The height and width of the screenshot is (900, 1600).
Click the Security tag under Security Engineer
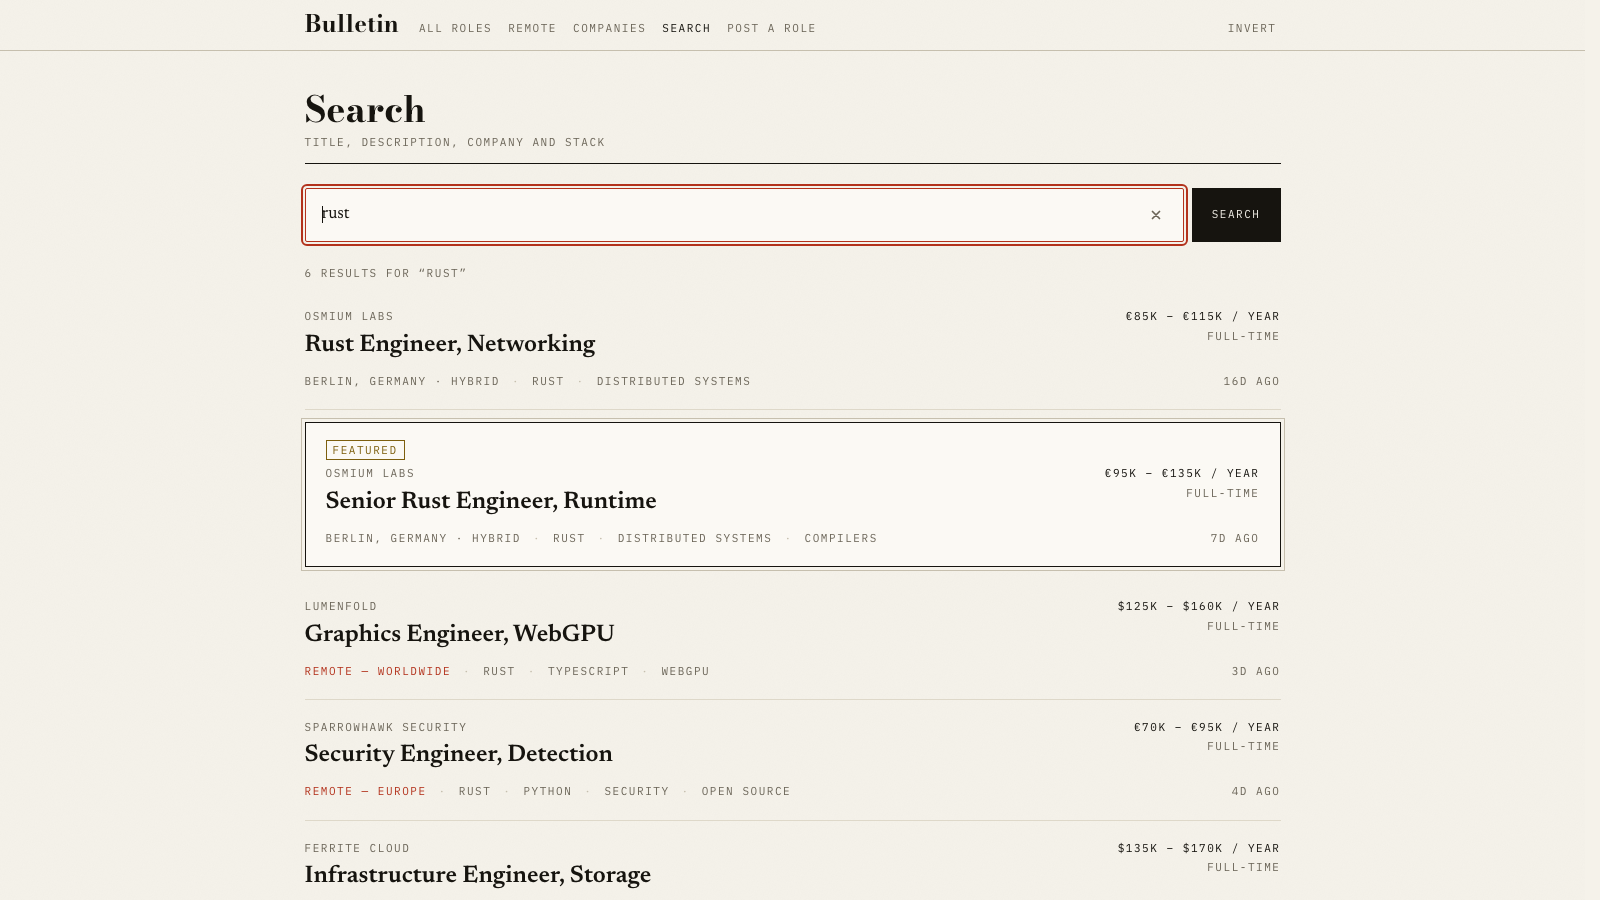point(637,792)
